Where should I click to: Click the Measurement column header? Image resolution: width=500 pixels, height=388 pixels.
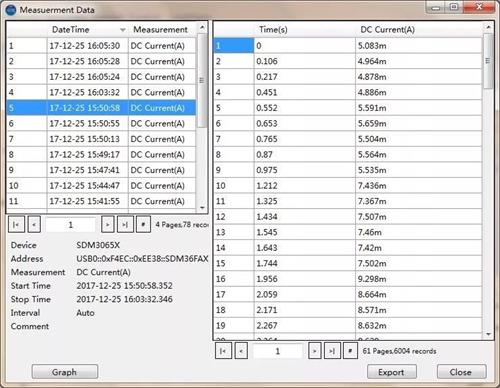coord(162,30)
